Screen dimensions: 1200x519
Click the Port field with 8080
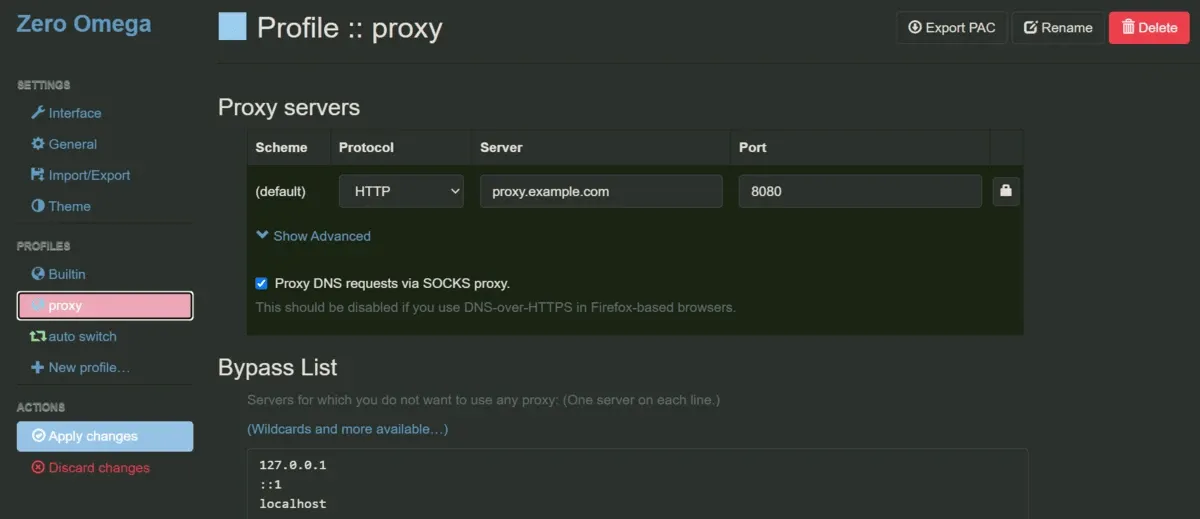point(860,191)
